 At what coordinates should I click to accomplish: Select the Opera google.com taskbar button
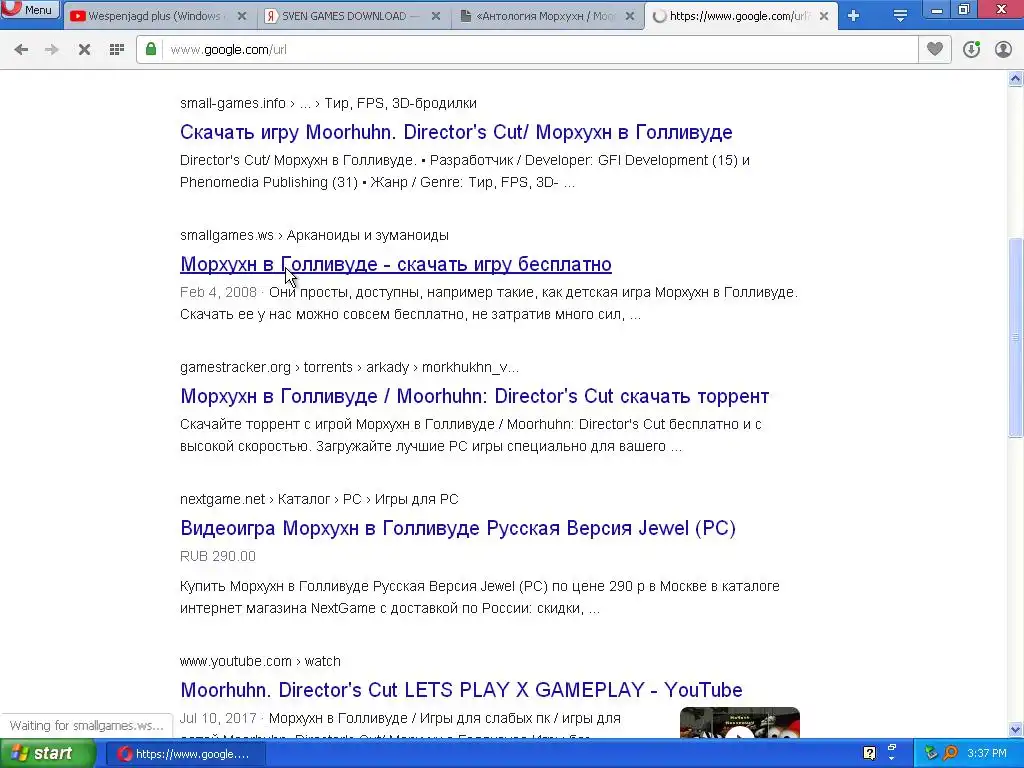(x=184, y=754)
